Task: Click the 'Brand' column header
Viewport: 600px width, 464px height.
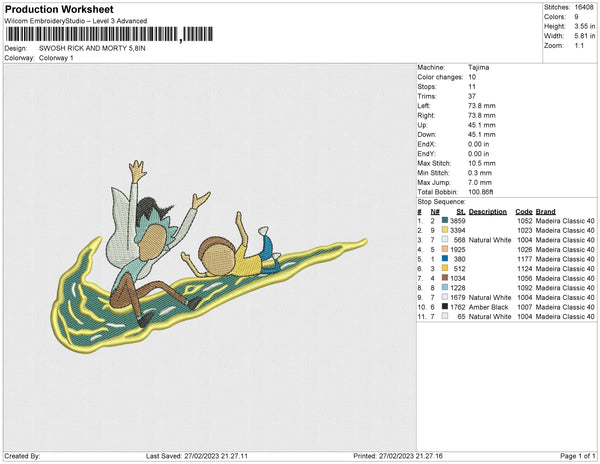Action: click(546, 212)
